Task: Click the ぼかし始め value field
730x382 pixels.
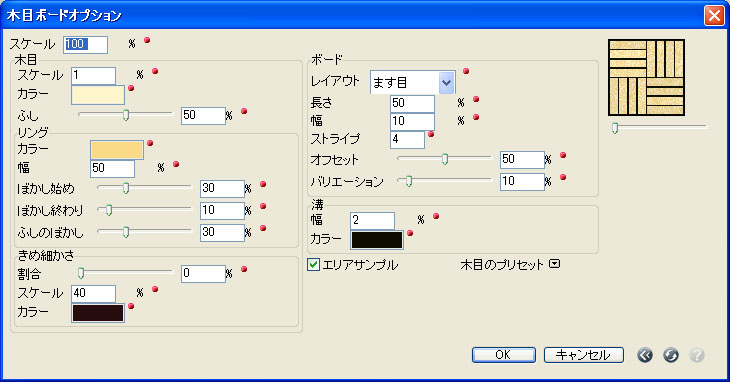Action: pos(223,188)
